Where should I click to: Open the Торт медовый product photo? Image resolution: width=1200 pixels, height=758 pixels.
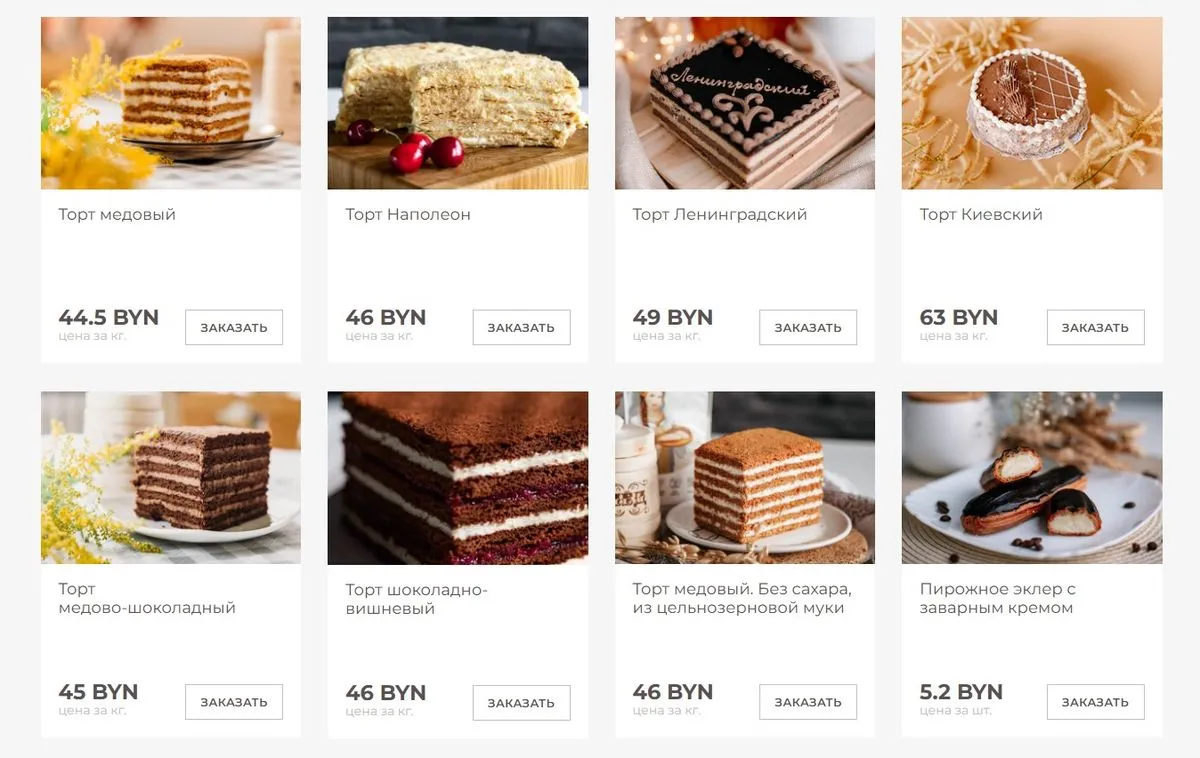coord(171,103)
